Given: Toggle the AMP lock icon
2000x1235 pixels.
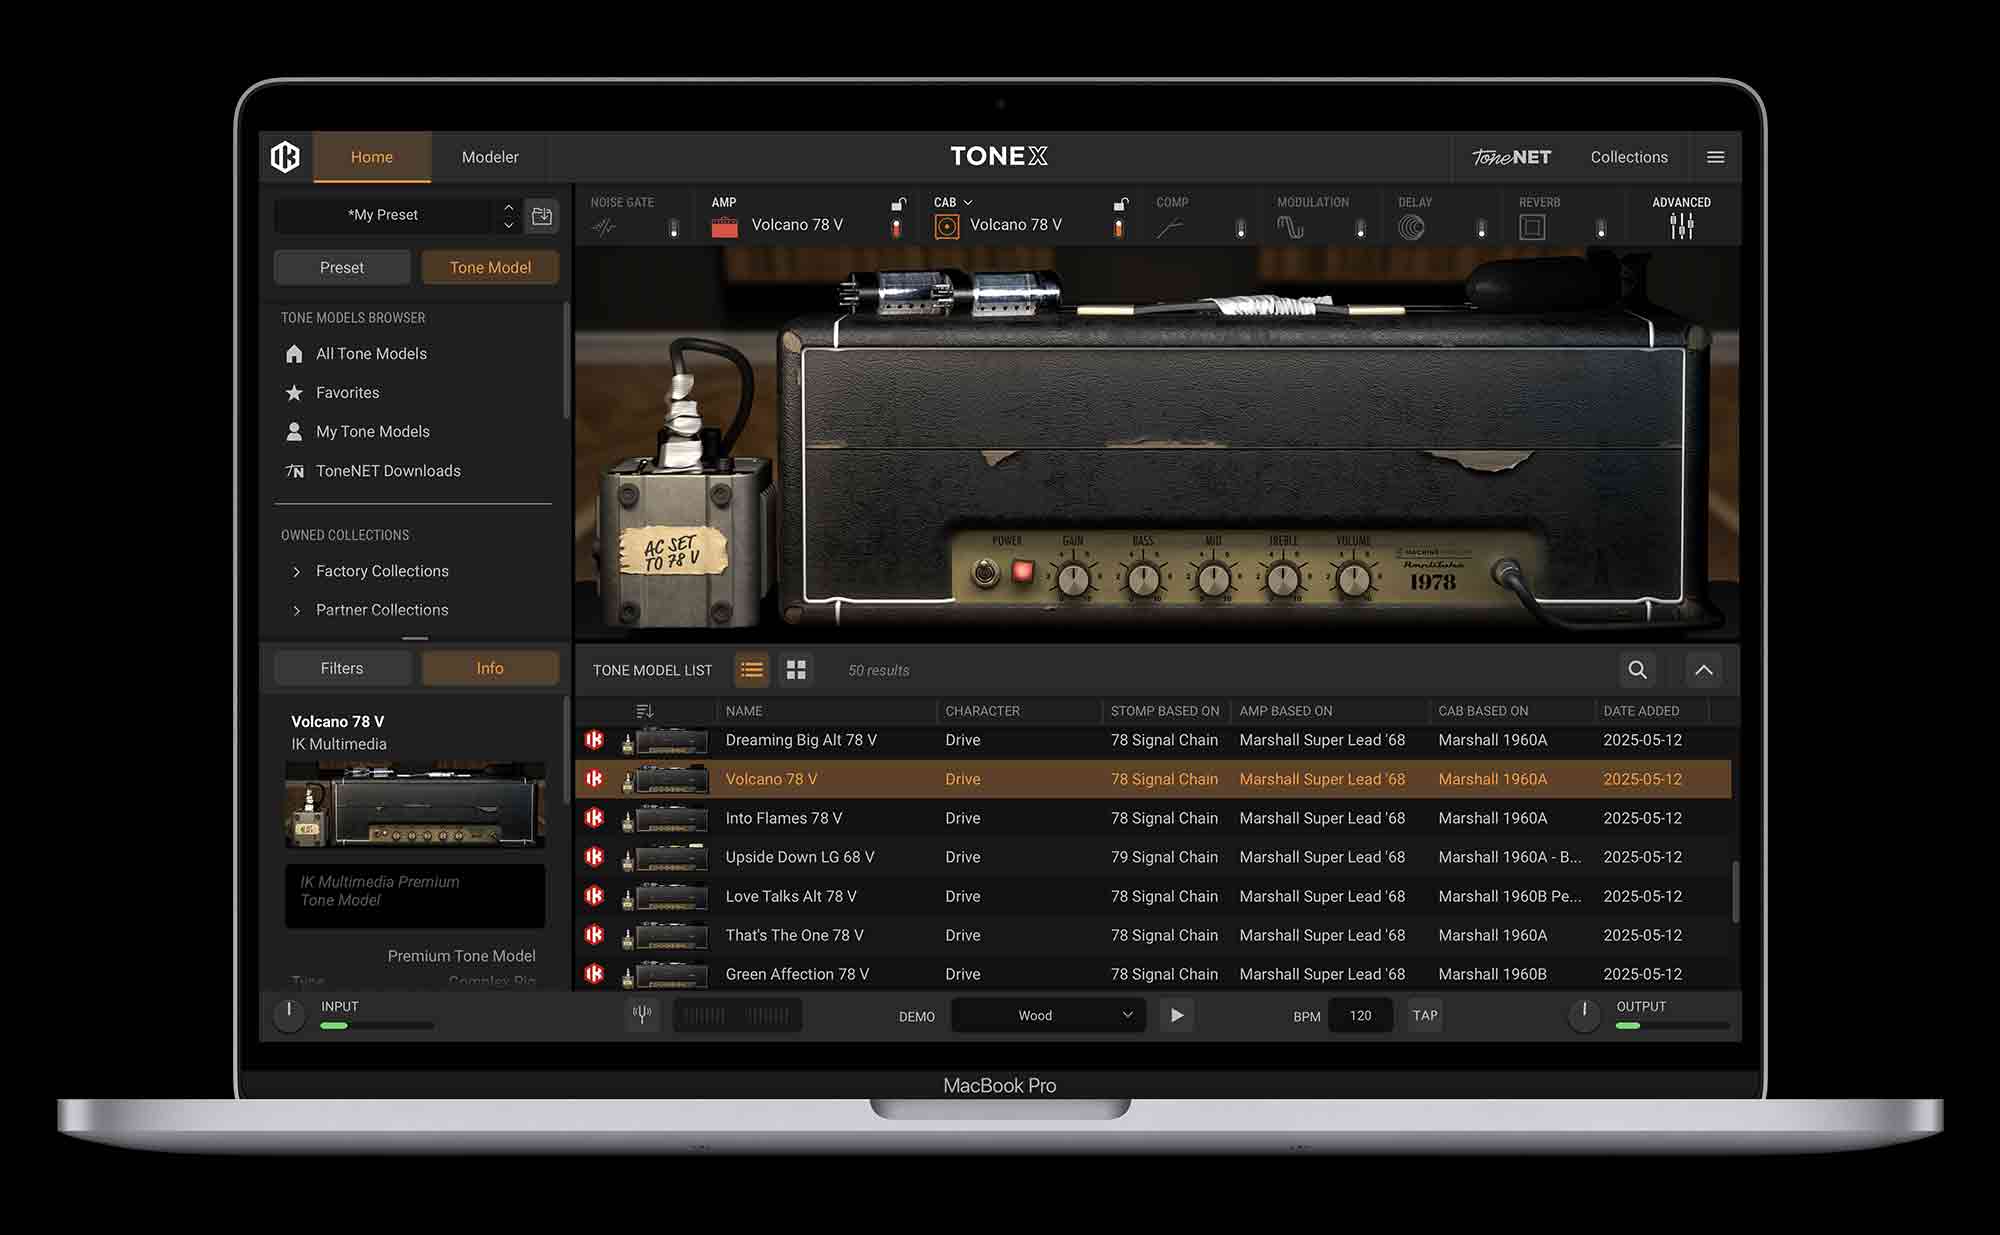Looking at the screenshot, I should [898, 203].
